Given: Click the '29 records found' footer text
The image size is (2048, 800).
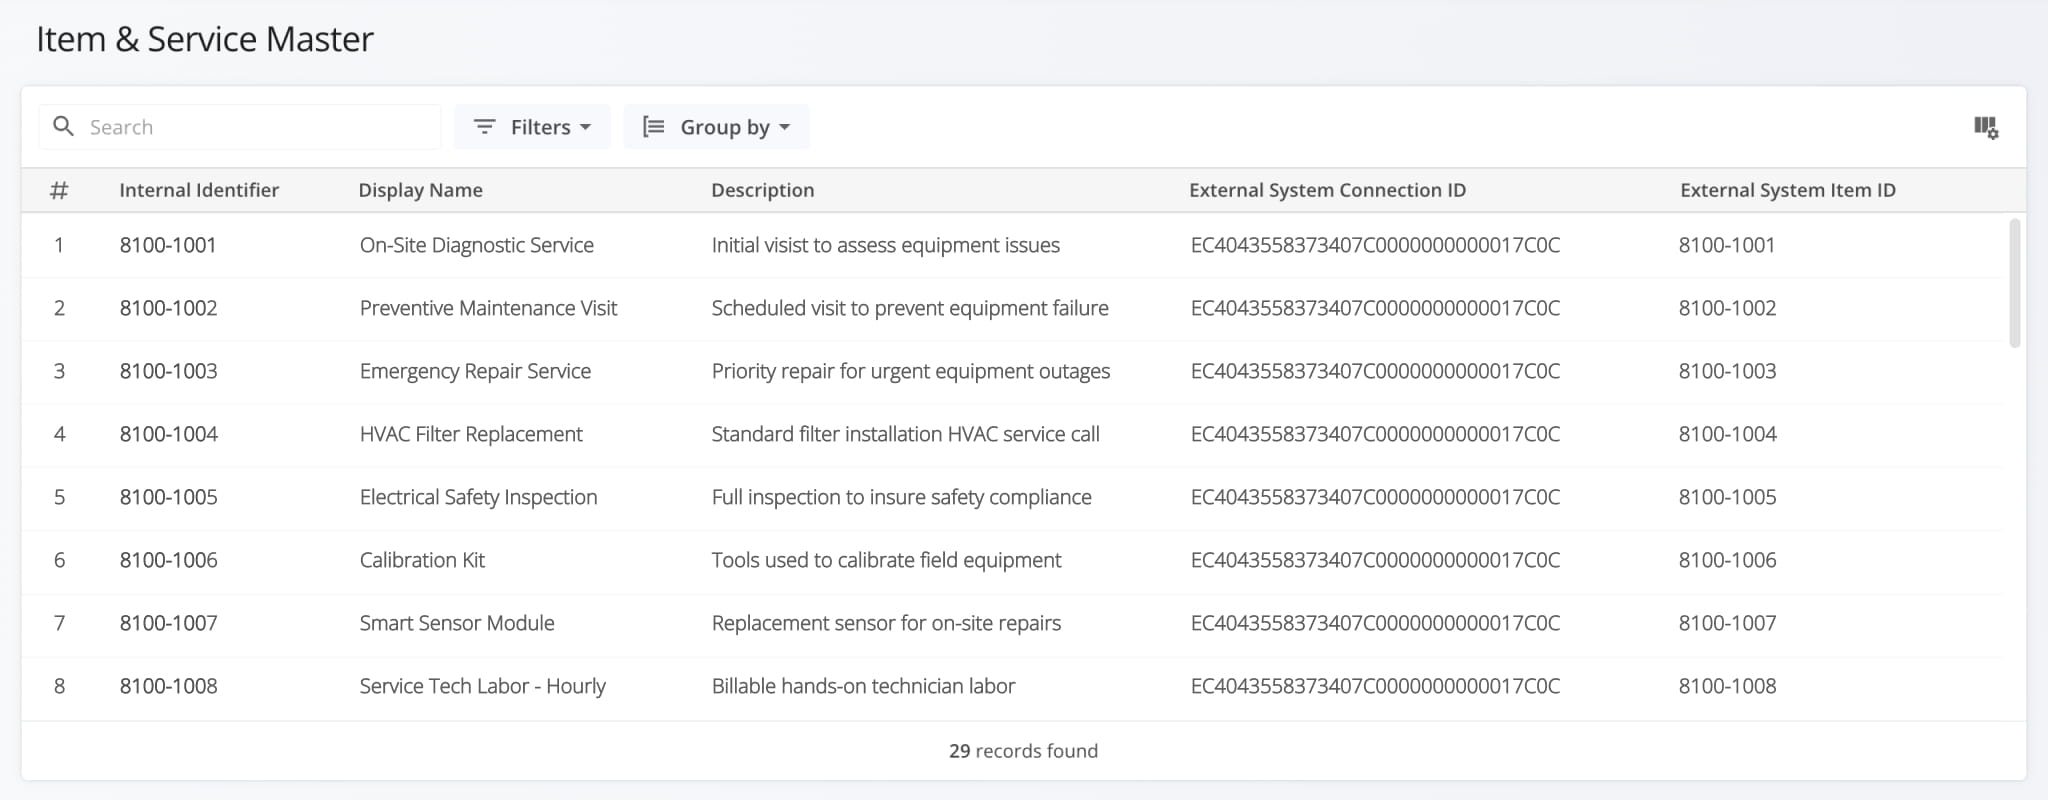Looking at the screenshot, I should (x=1023, y=751).
